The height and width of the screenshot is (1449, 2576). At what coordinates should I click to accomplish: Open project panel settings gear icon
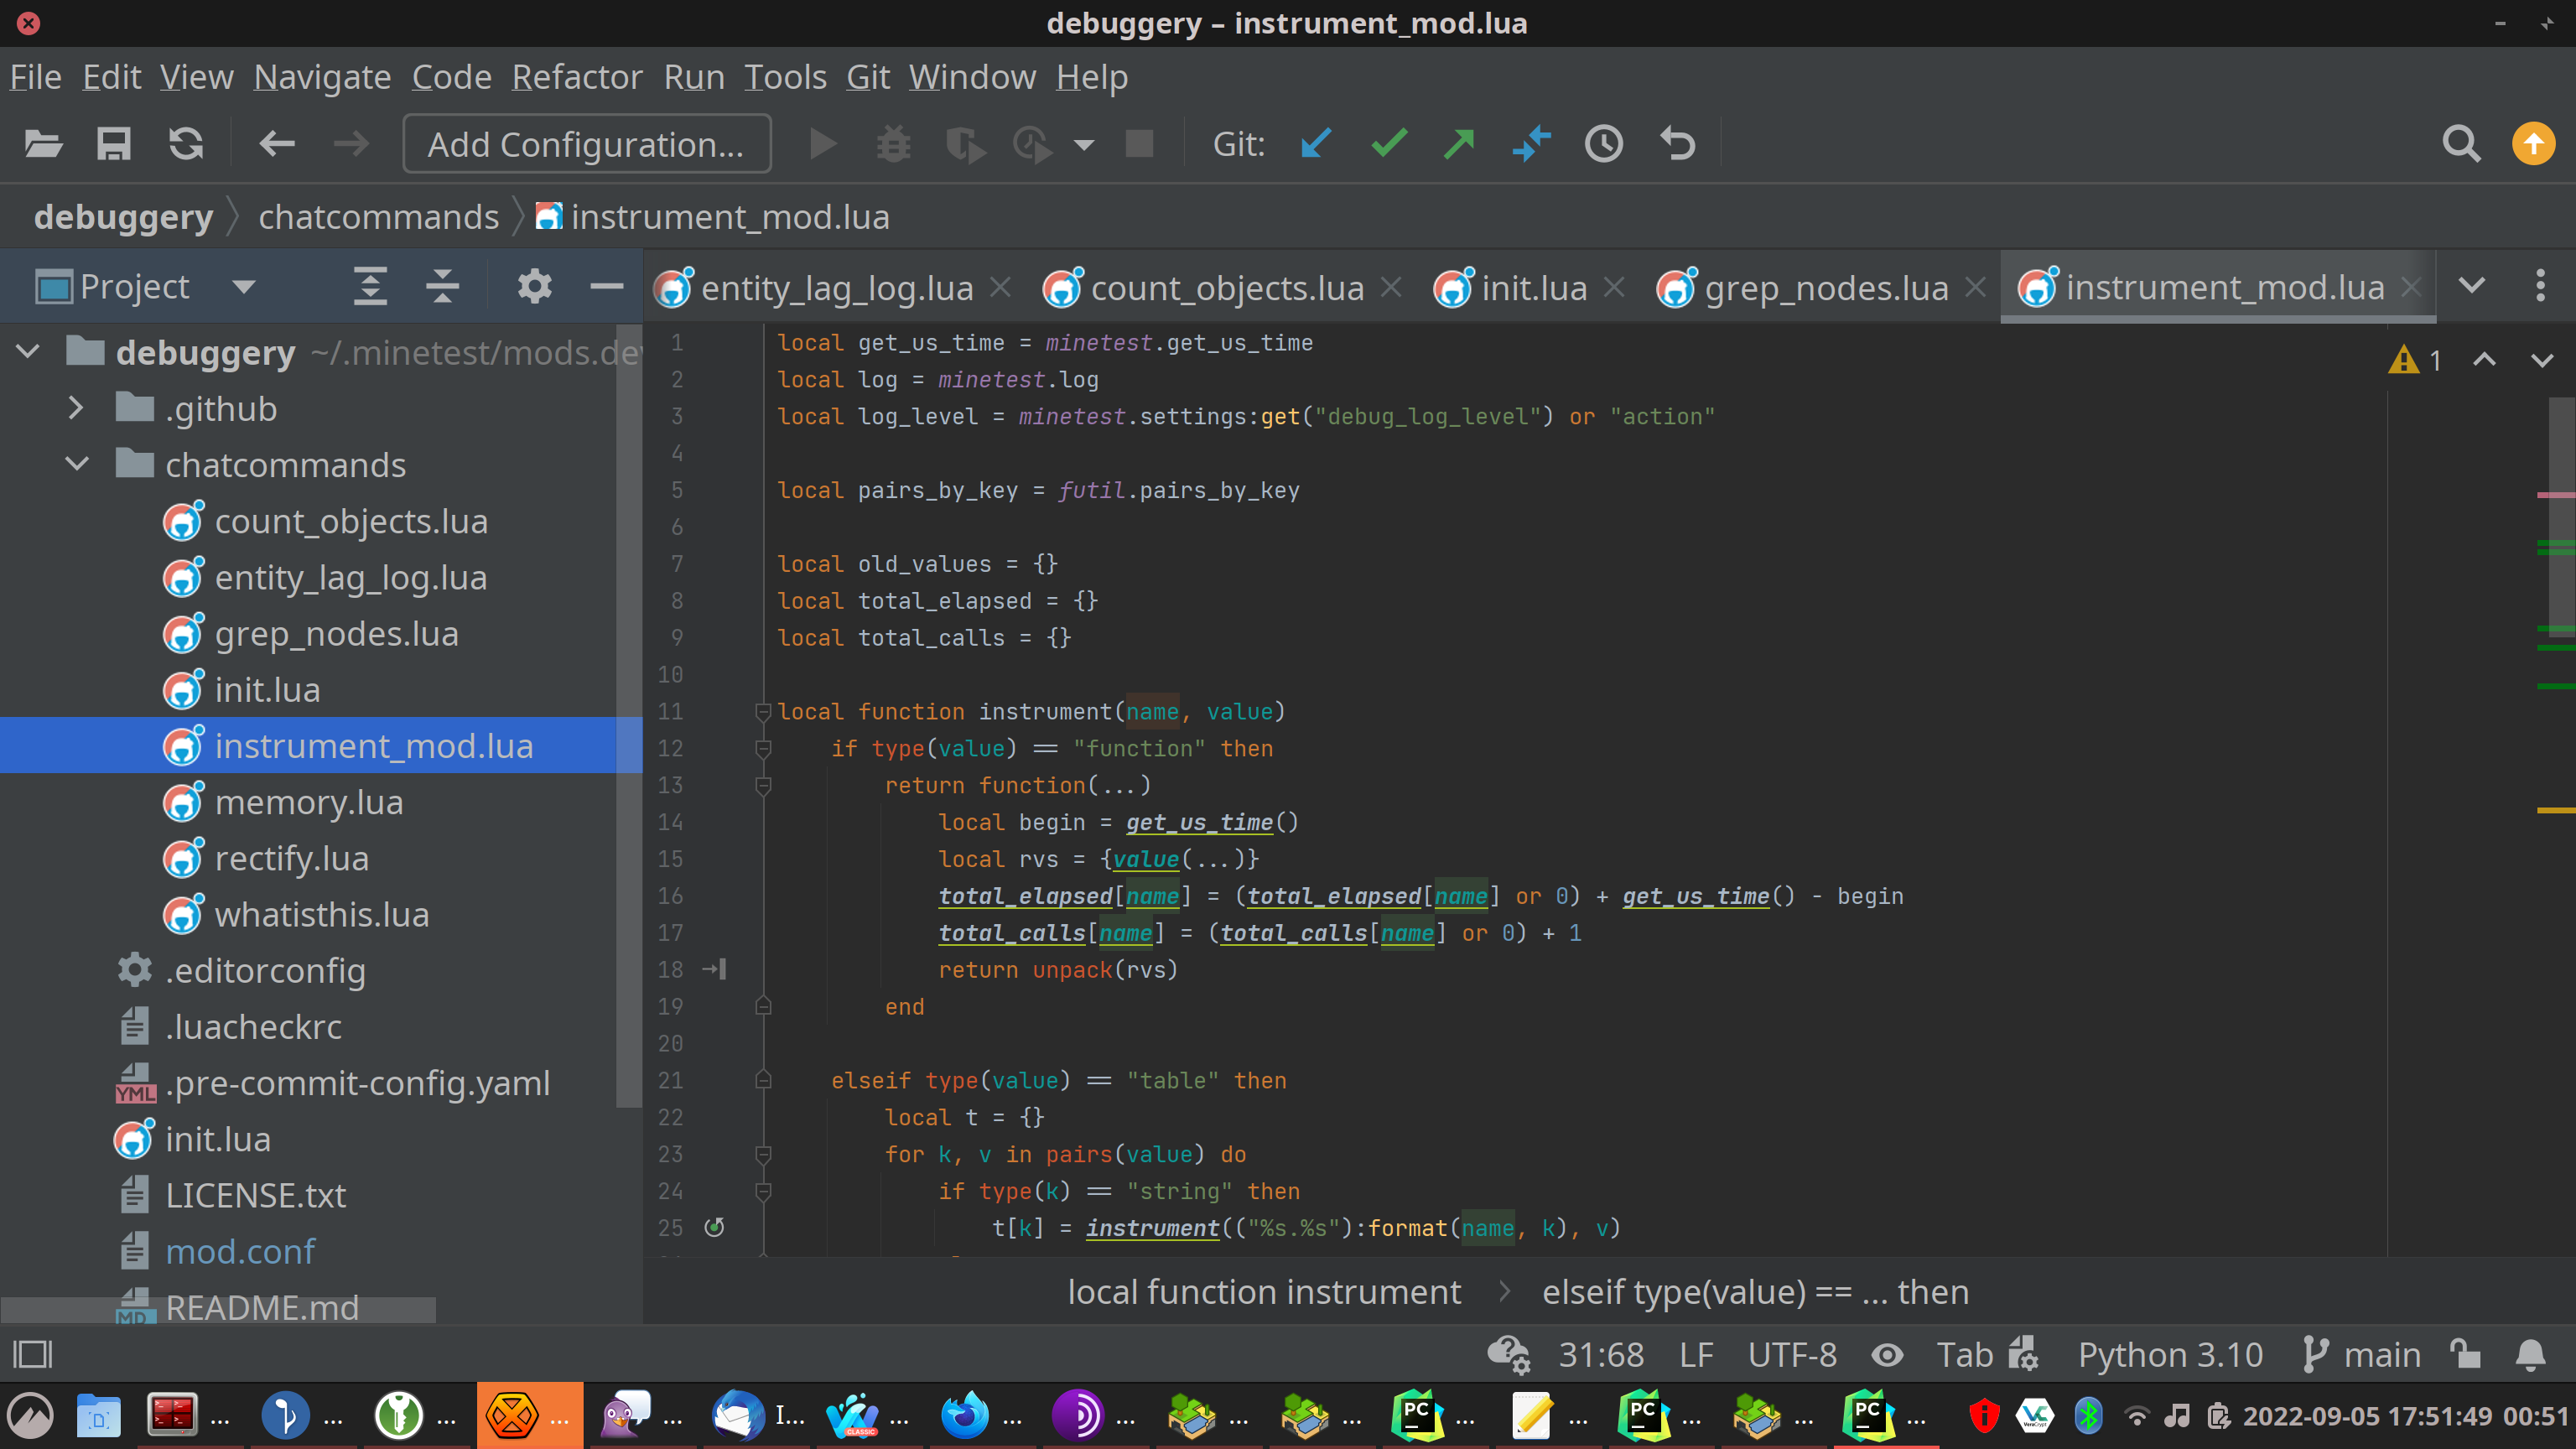coord(534,287)
